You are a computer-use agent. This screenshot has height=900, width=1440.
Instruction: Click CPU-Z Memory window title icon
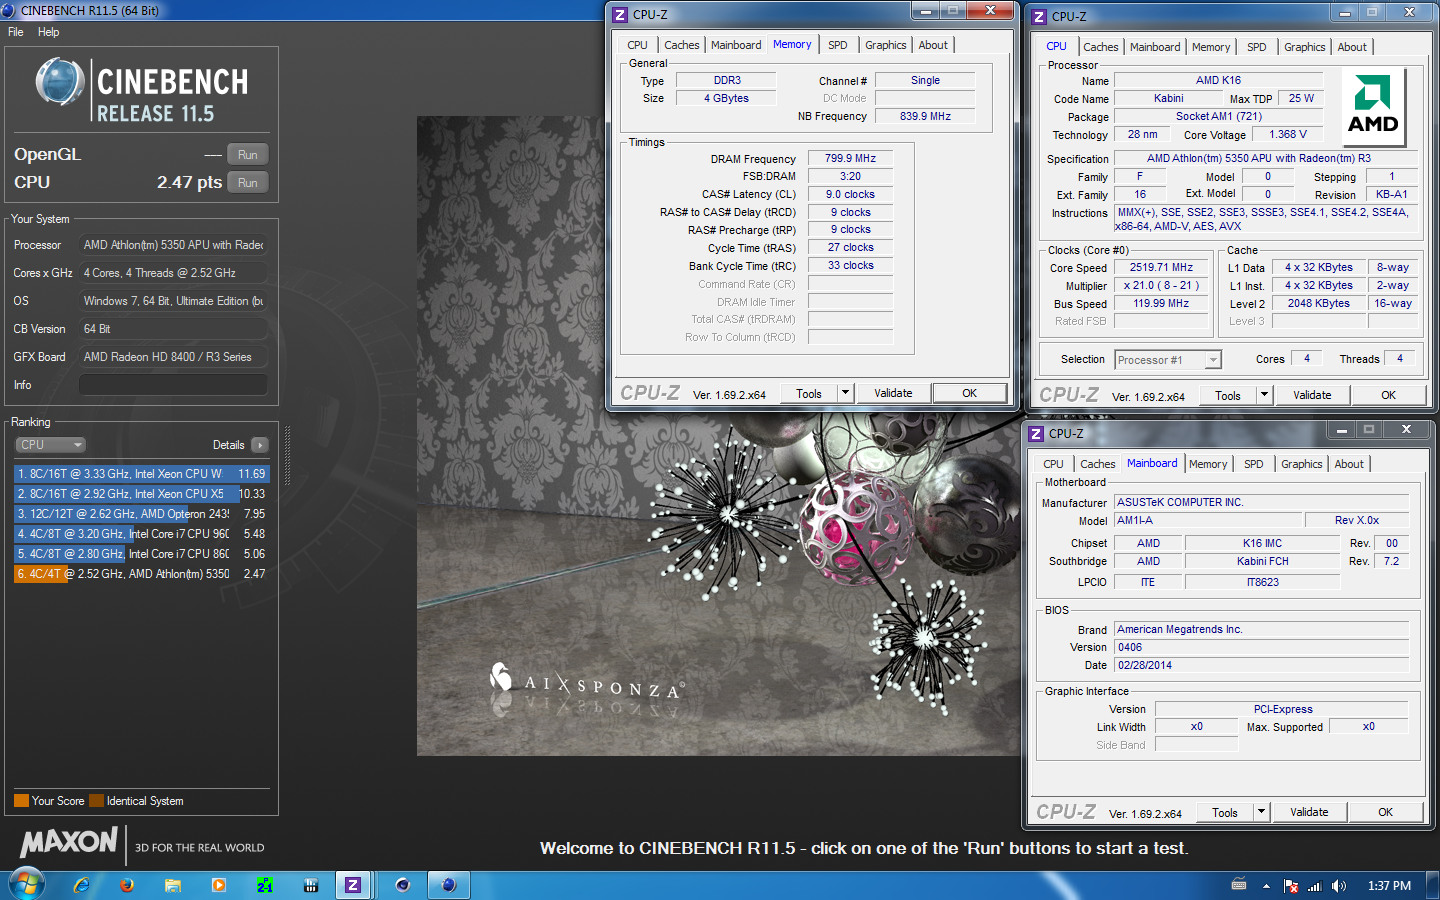coord(620,15)
